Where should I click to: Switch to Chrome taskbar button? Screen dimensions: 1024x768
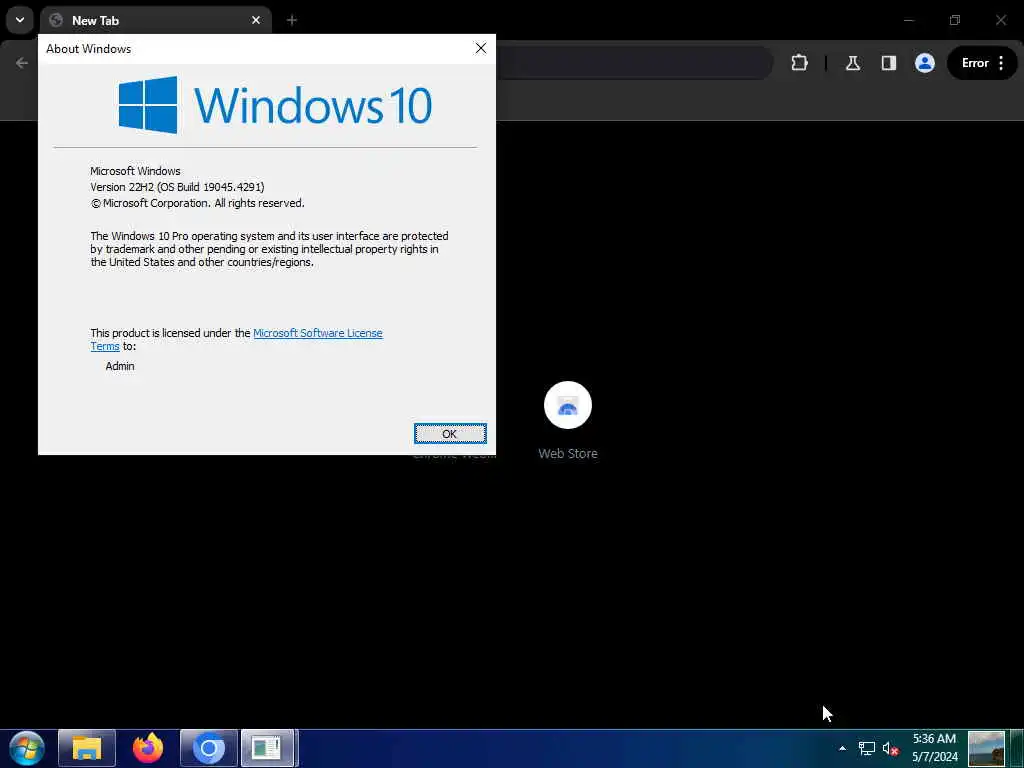[209, 748]
